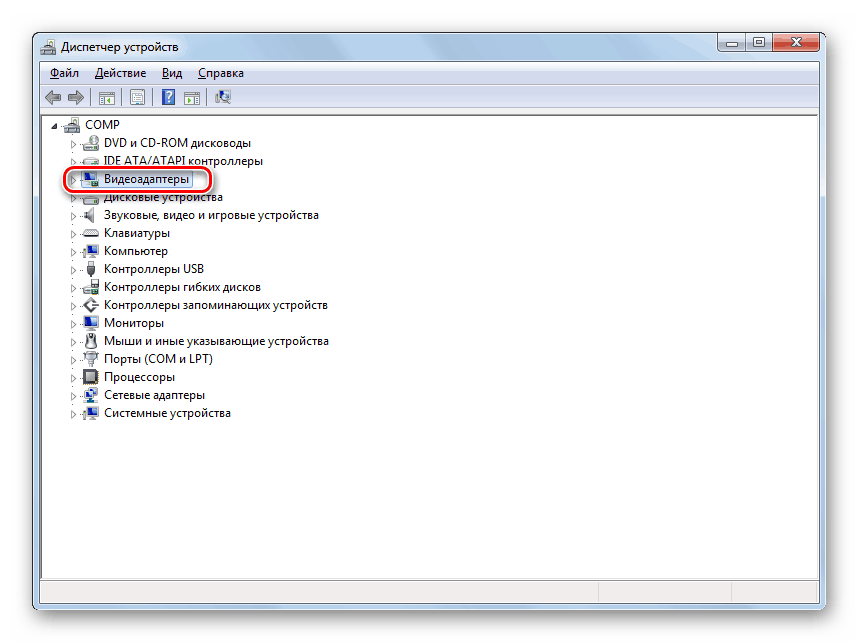
Task: Toggle the action pane toolbar icon
Action: point(192,98)
